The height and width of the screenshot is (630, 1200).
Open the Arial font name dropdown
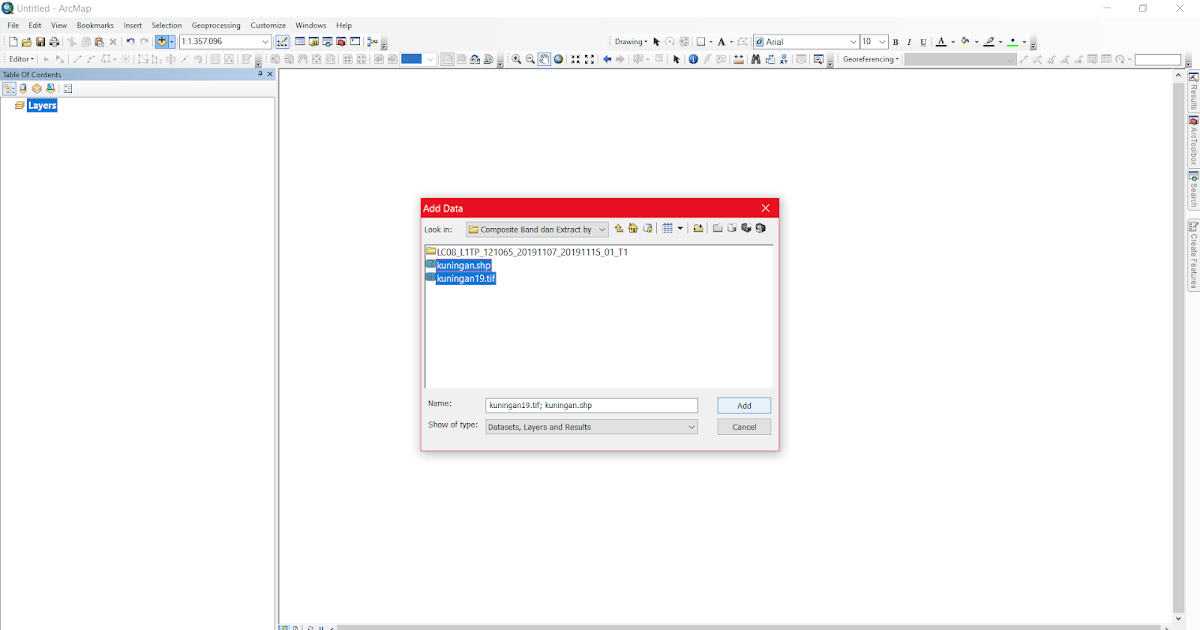point(853,42)
